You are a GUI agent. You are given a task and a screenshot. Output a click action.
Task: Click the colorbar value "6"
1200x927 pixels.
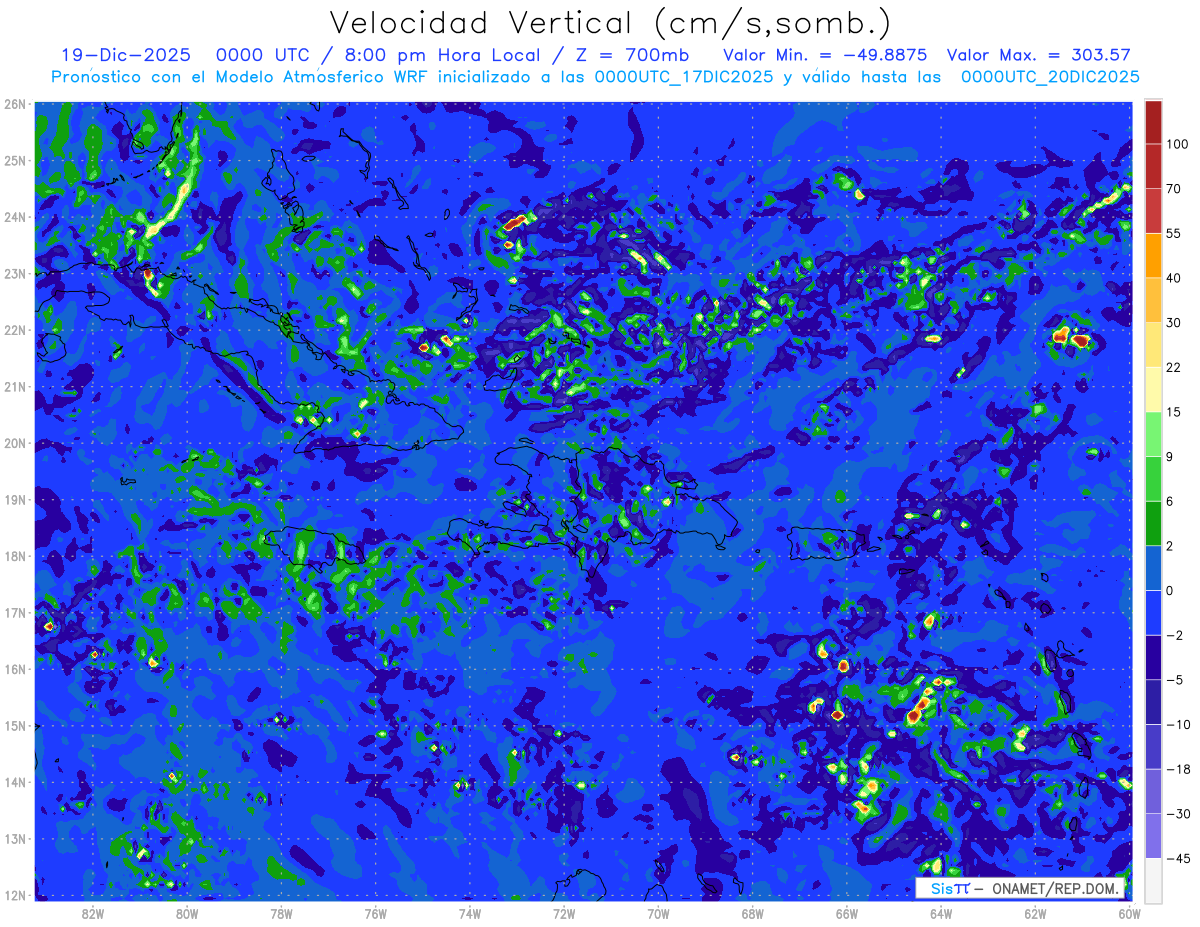(1169, 501)
